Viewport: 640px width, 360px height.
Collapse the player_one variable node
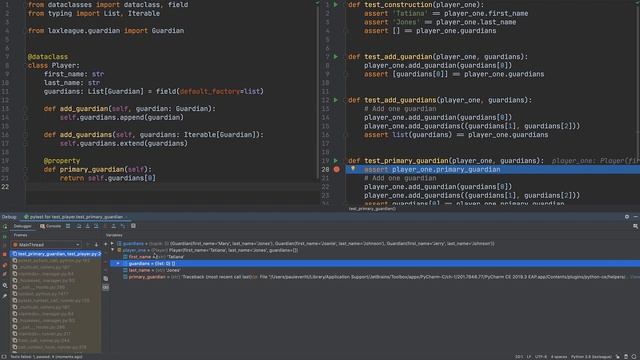[x=112, y=250]
